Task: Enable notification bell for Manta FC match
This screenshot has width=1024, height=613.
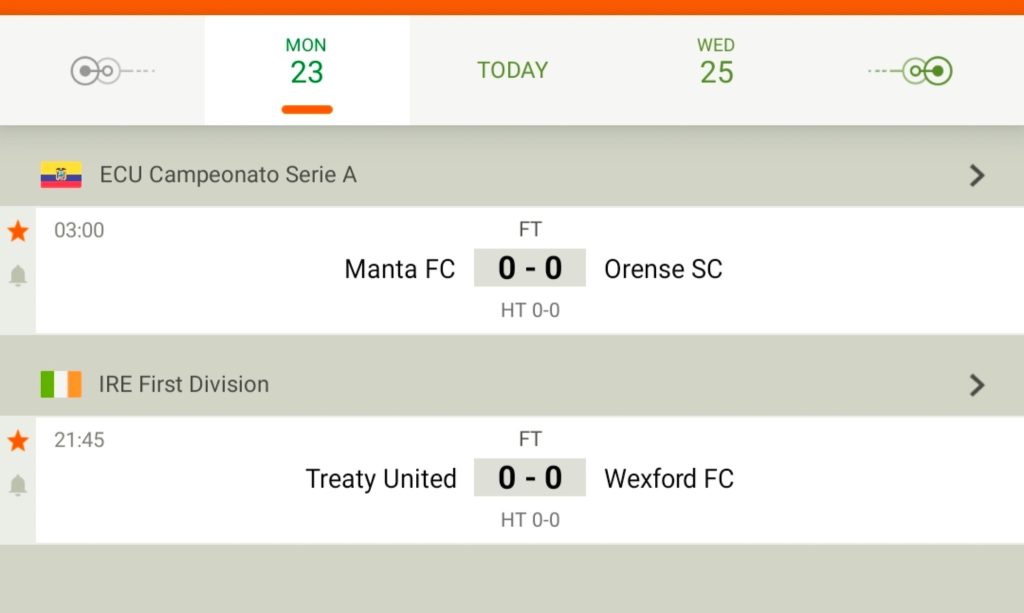Action: pyautogui.click(x=18, y=275)
